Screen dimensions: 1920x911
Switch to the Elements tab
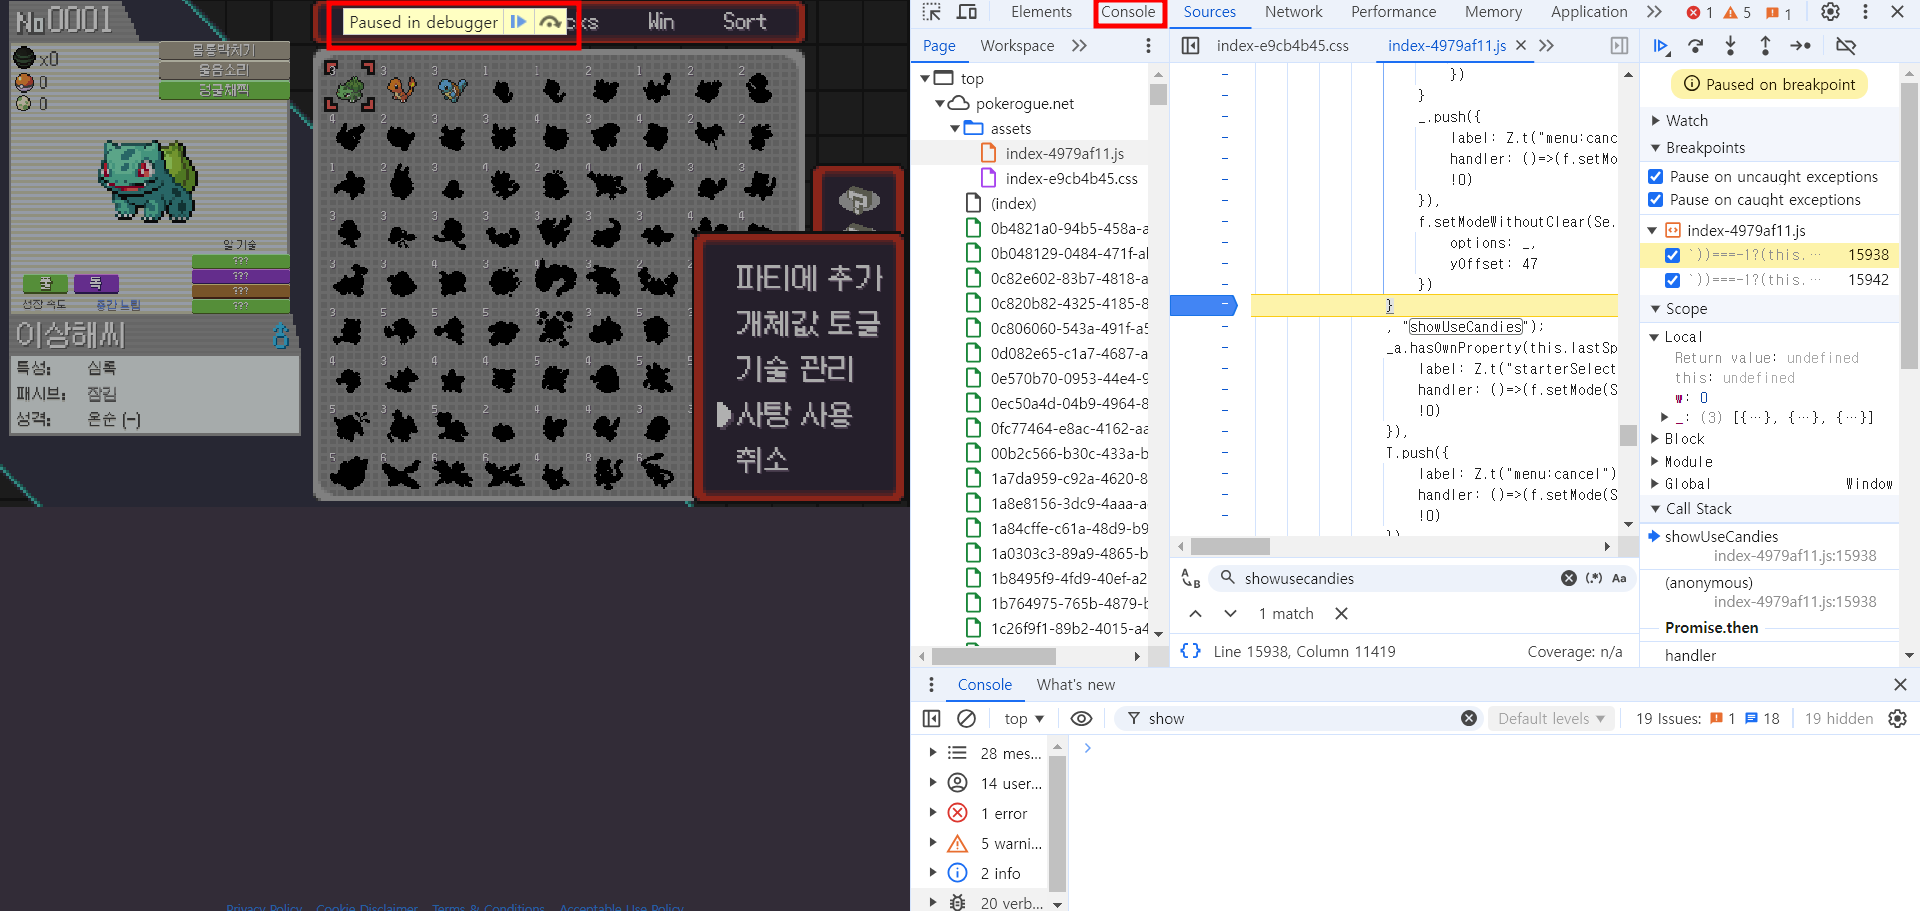tap(1041, 12)
